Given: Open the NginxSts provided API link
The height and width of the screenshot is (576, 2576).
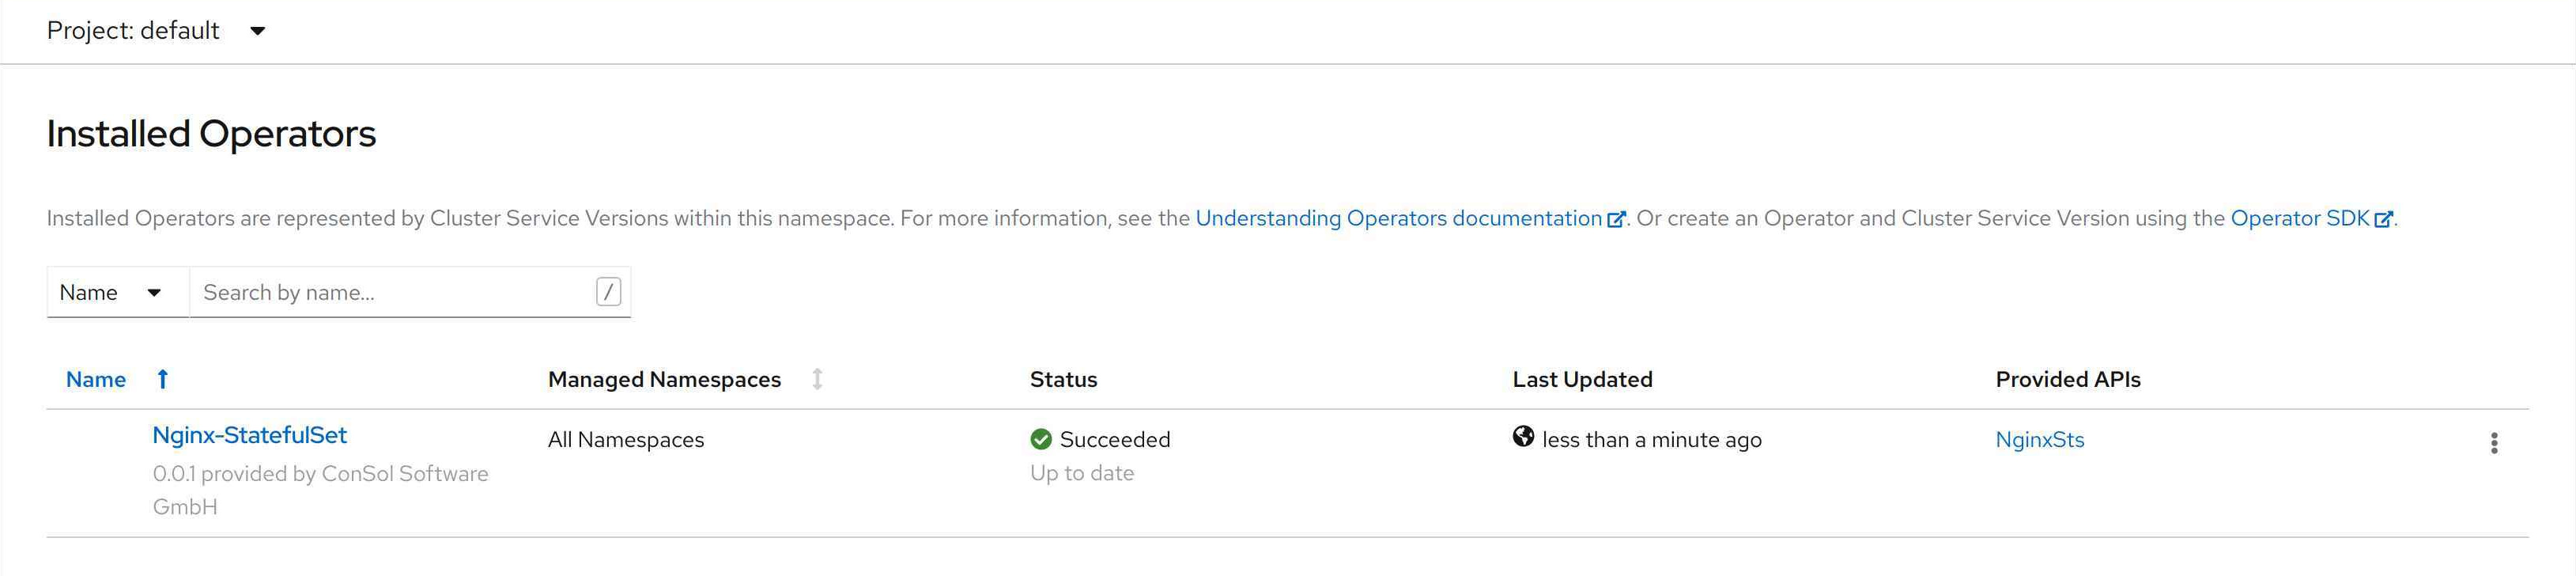Looking at the screenshot, I should click(x=2039, y=440).
